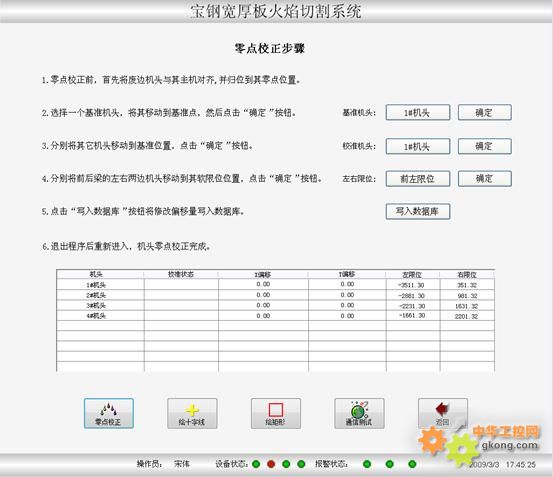Select the 4#机头 row in the table
The image size is (553, 477).
275,316
